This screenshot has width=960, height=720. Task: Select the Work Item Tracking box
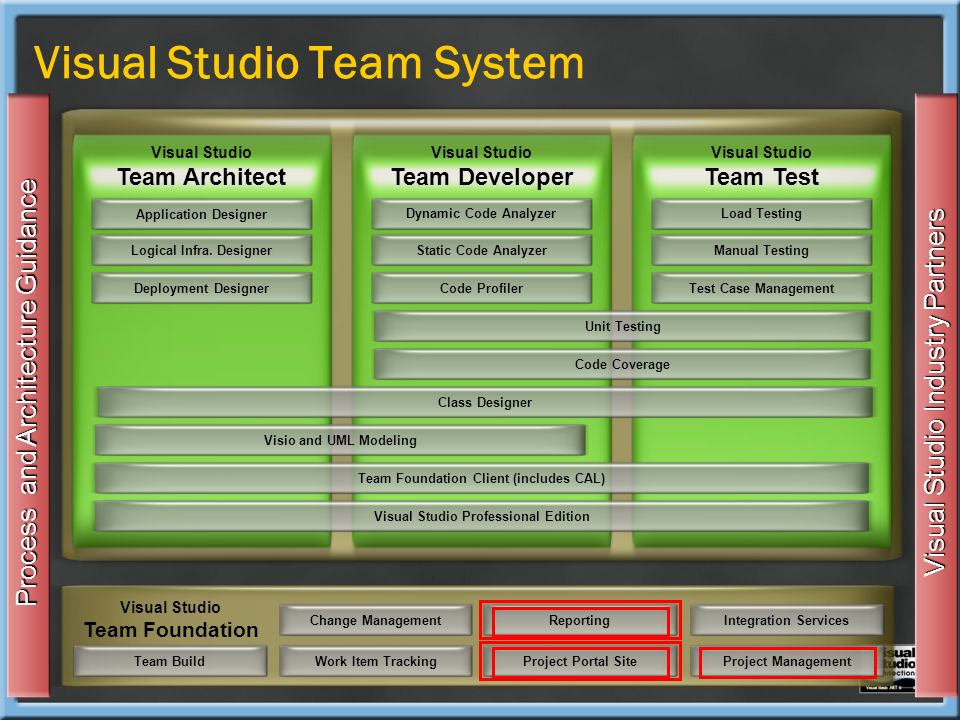375,661
